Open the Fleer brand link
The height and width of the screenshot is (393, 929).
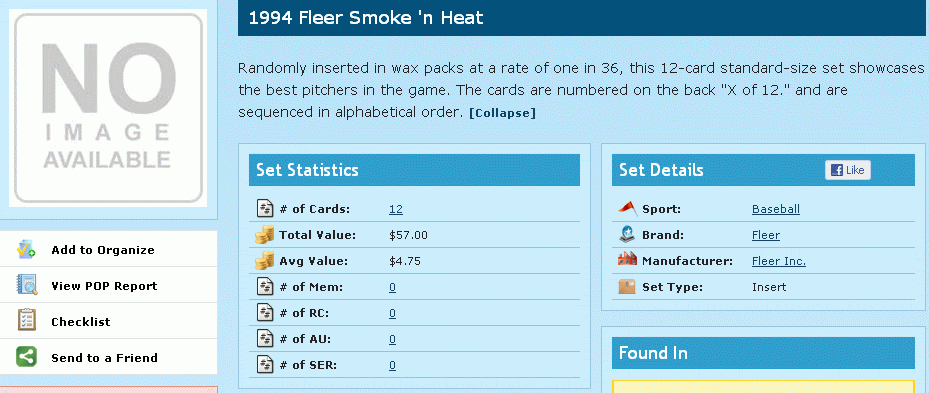click(765, 235)
